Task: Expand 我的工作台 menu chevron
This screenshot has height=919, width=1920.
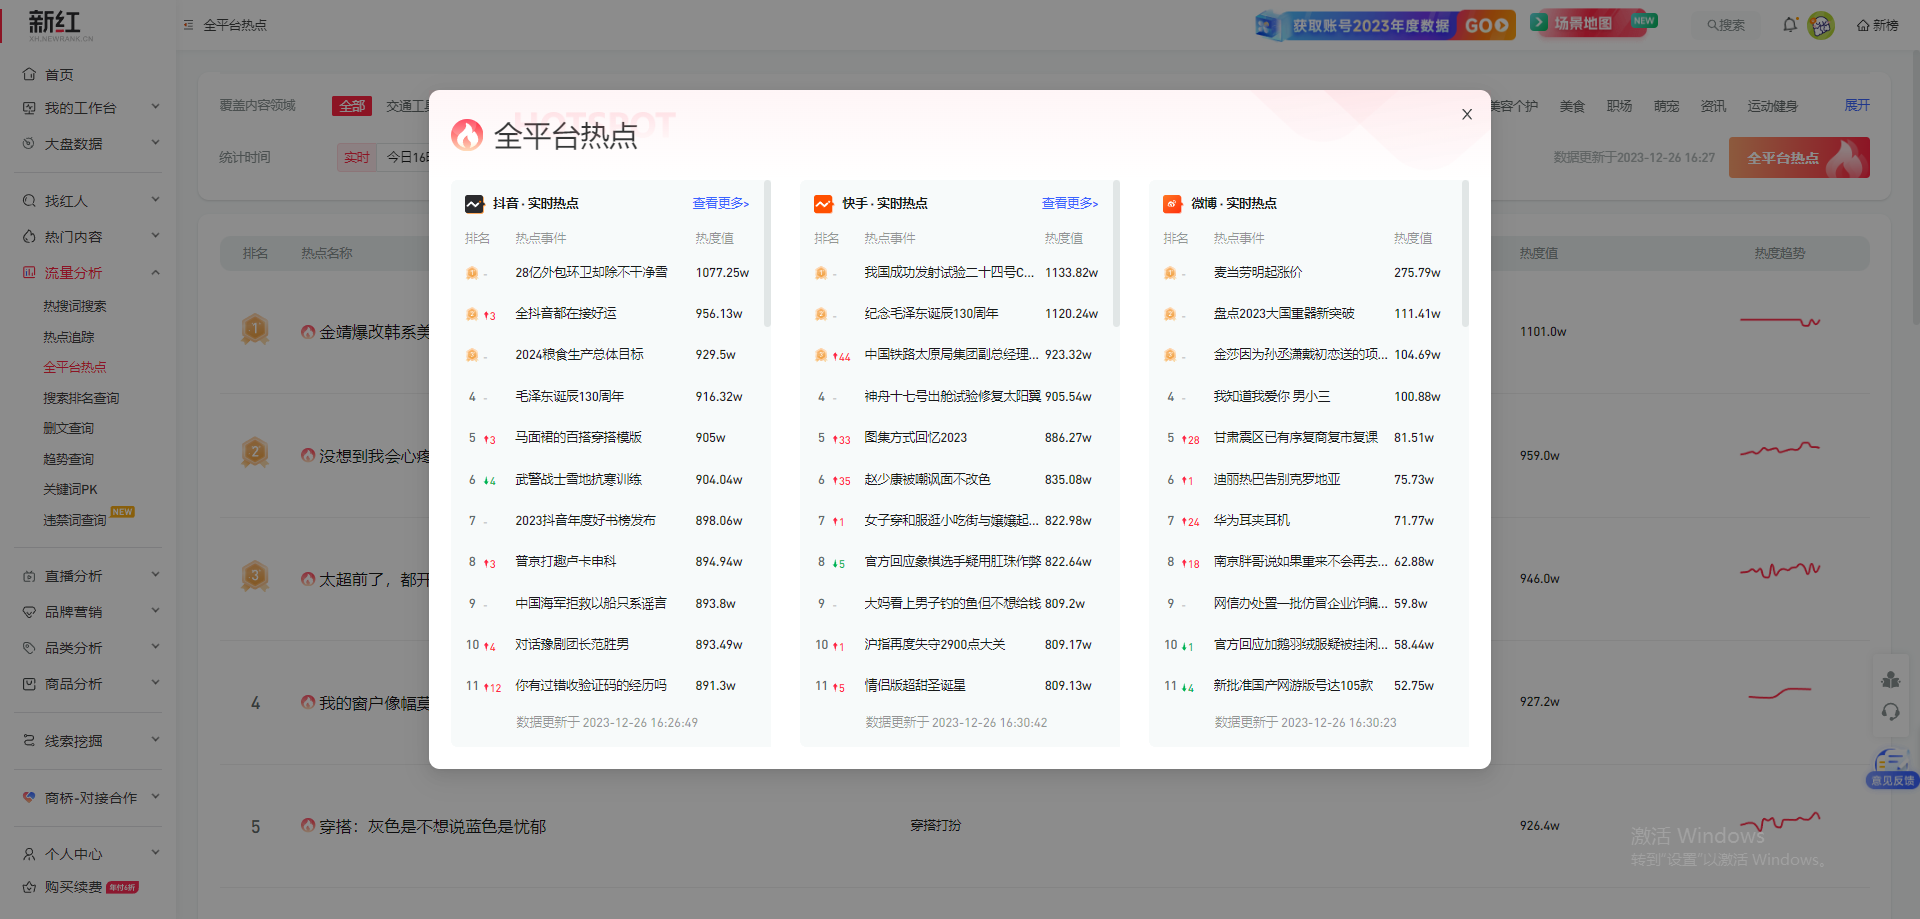Action: click(x=155, y=106)
